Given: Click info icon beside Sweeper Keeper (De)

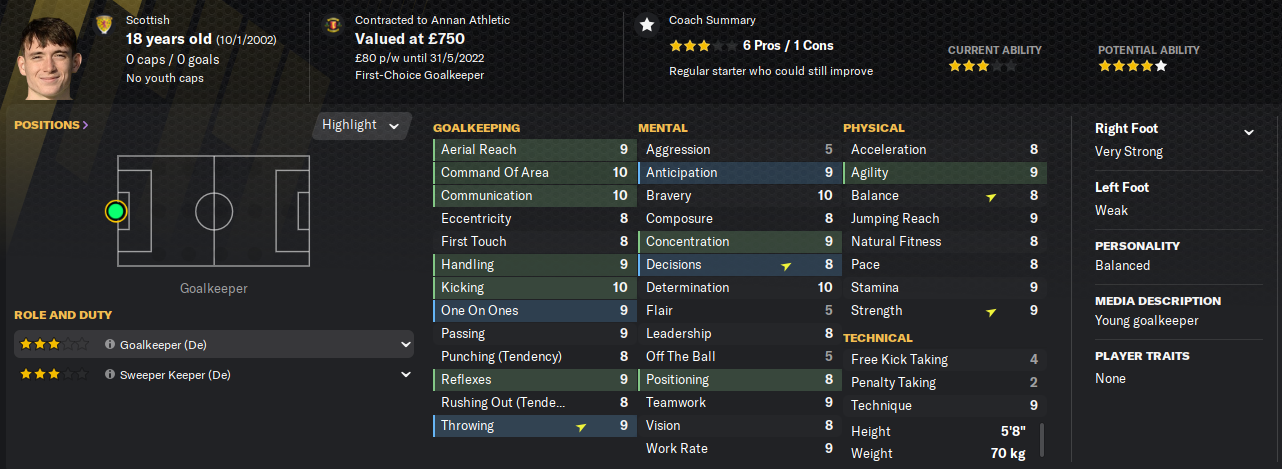Looking at the screenshot, I should pyautogui.click(x=110, y=375).
